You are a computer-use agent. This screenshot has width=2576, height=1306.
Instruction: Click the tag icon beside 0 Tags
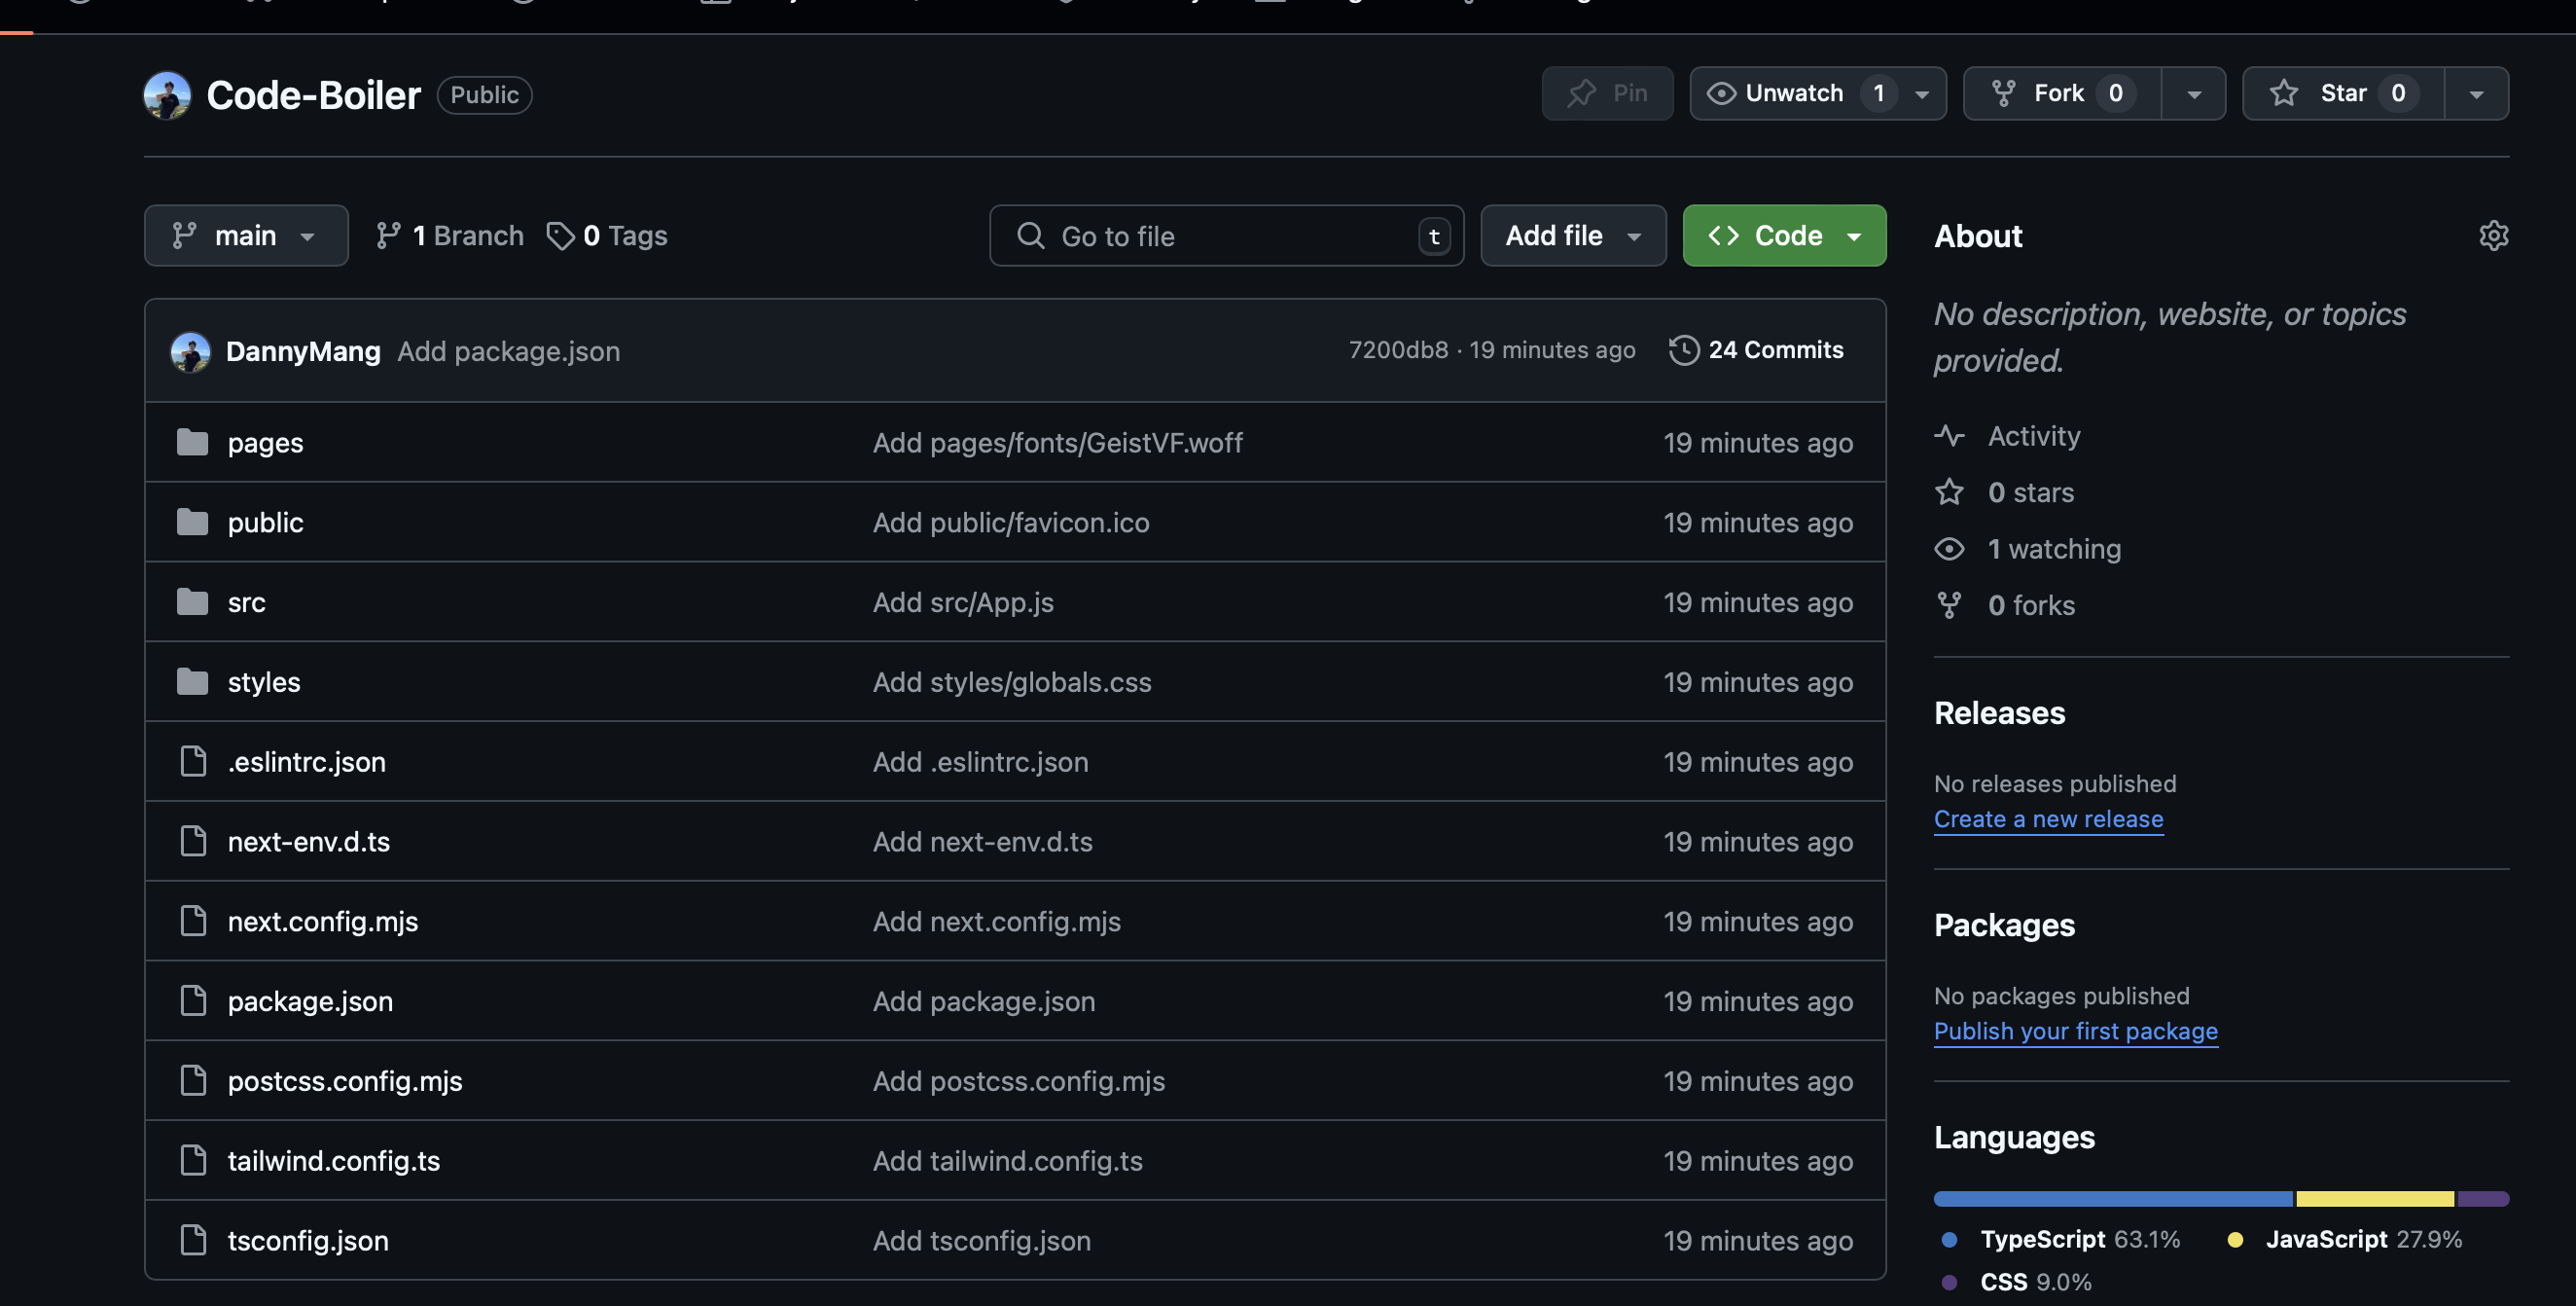[x=560, y=236]
